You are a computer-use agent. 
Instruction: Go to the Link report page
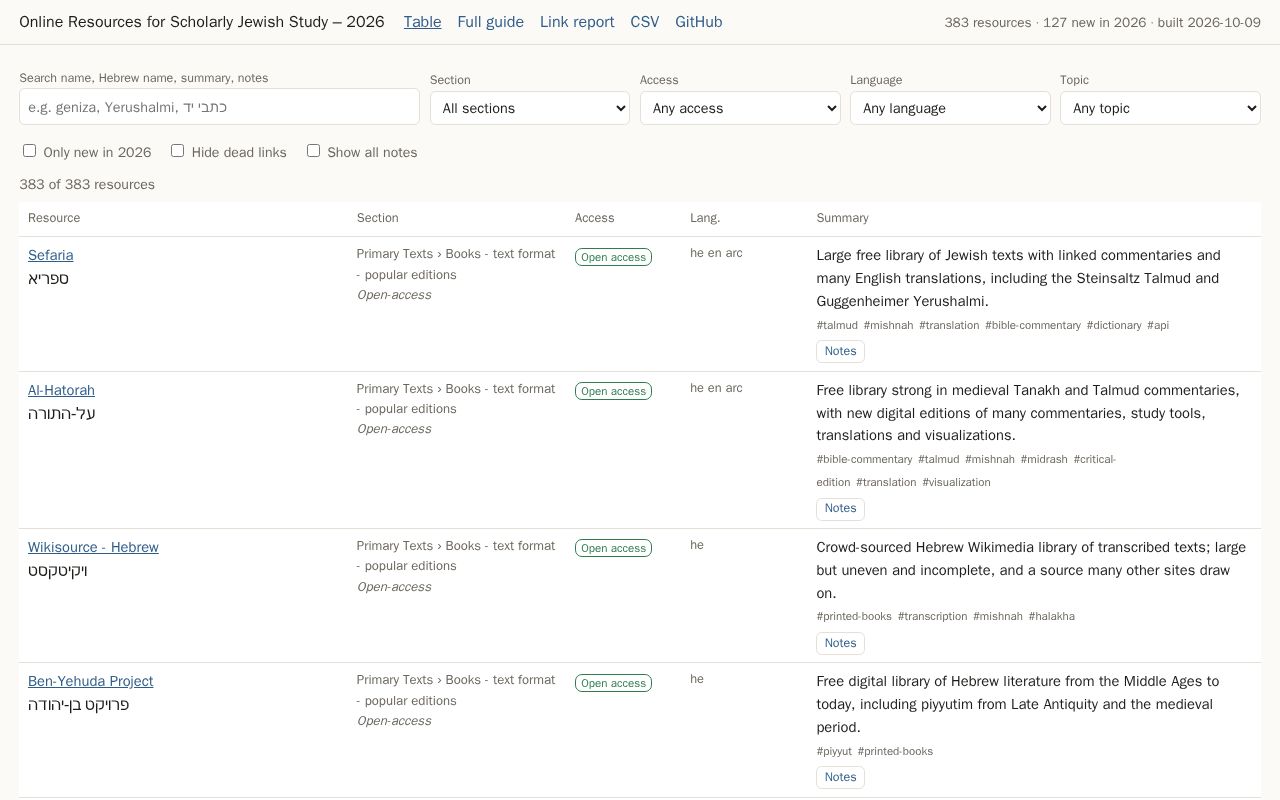(x=577, y=22)
